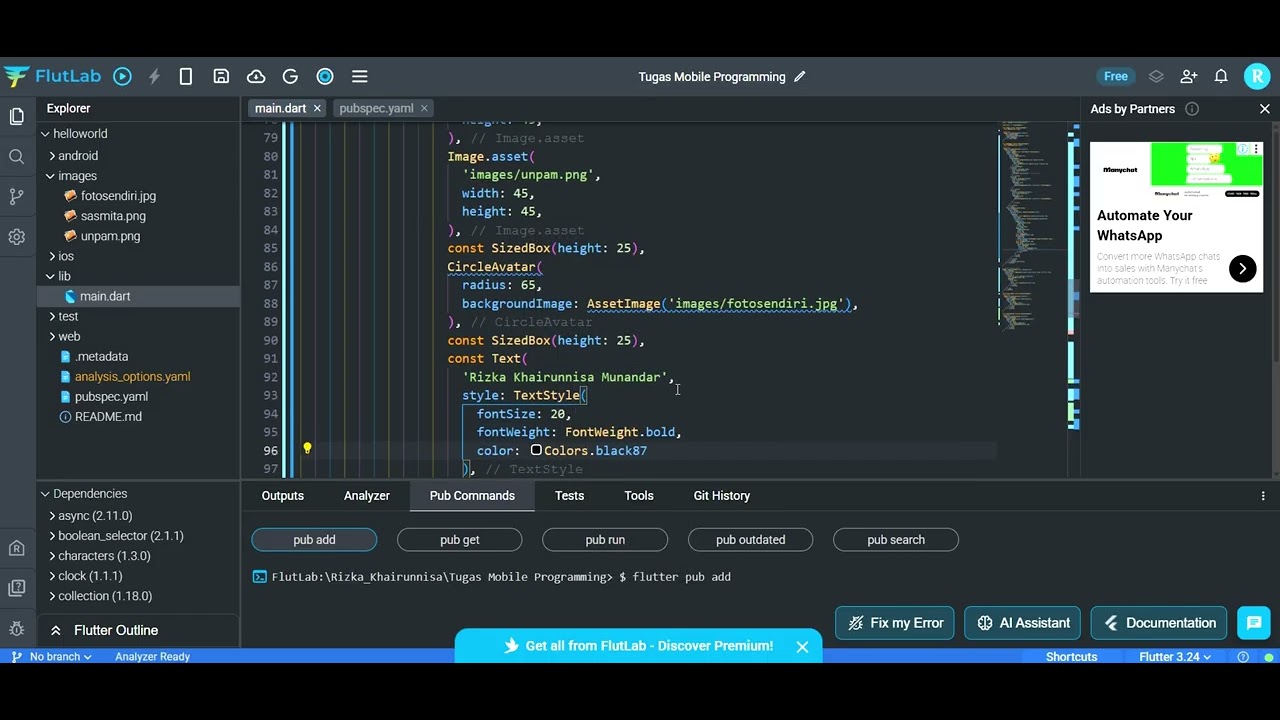Open the user avatar R in the header
This screenshot has height=720, width=1280.
pyautogui.click(x=1256, y=76)
